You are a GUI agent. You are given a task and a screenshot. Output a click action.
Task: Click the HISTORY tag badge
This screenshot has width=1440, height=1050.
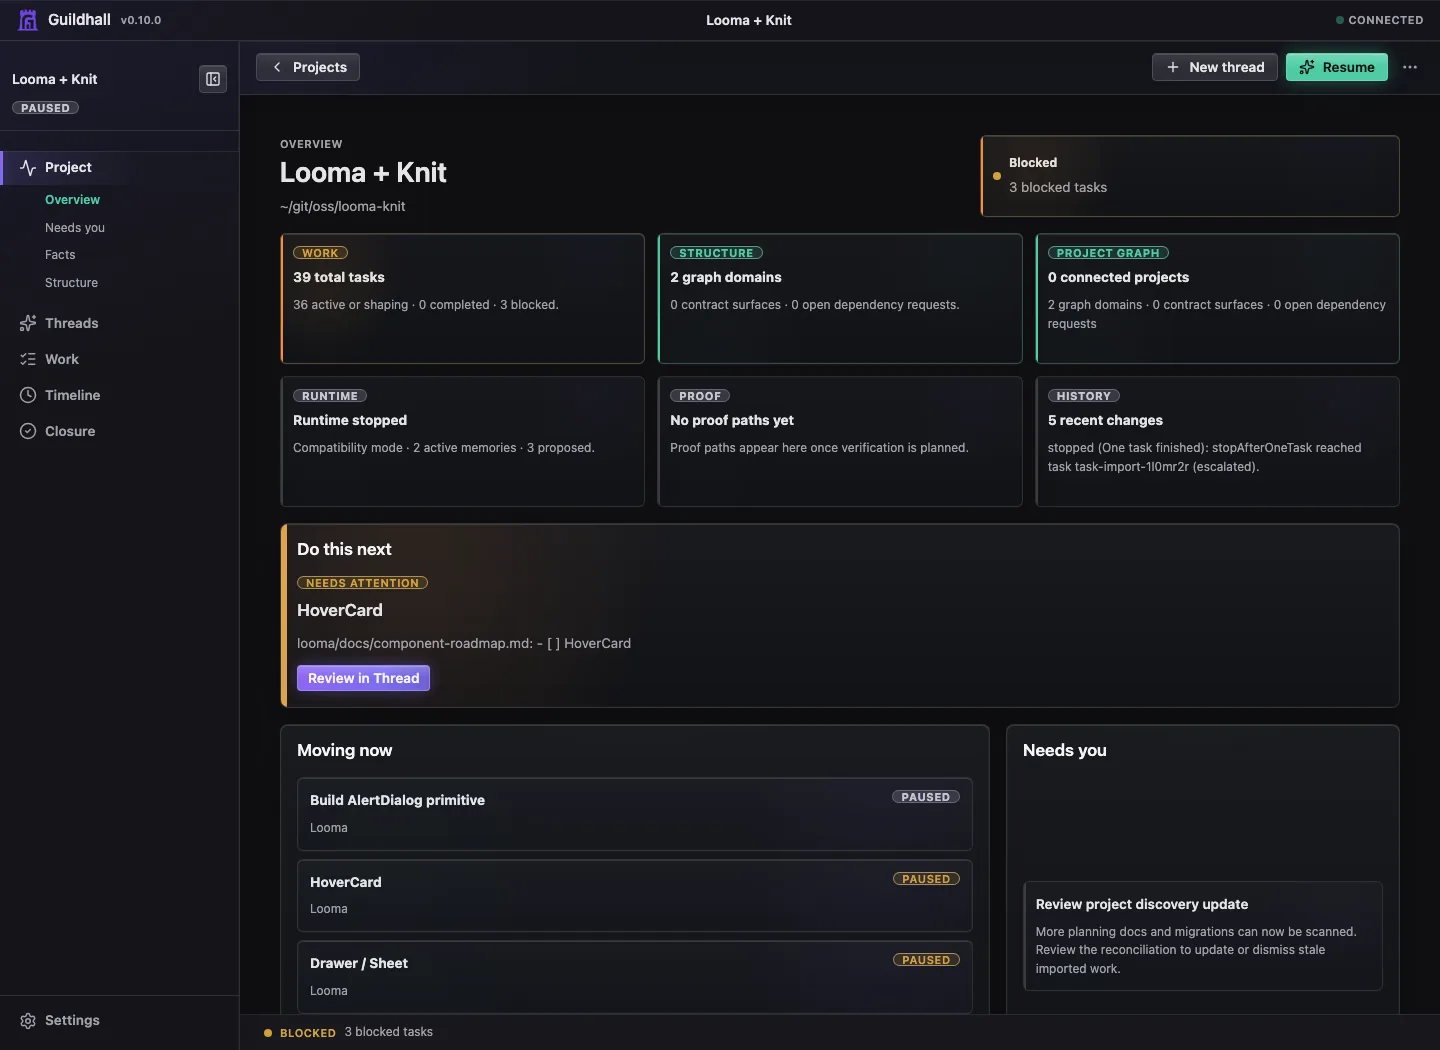(1084, 396)
